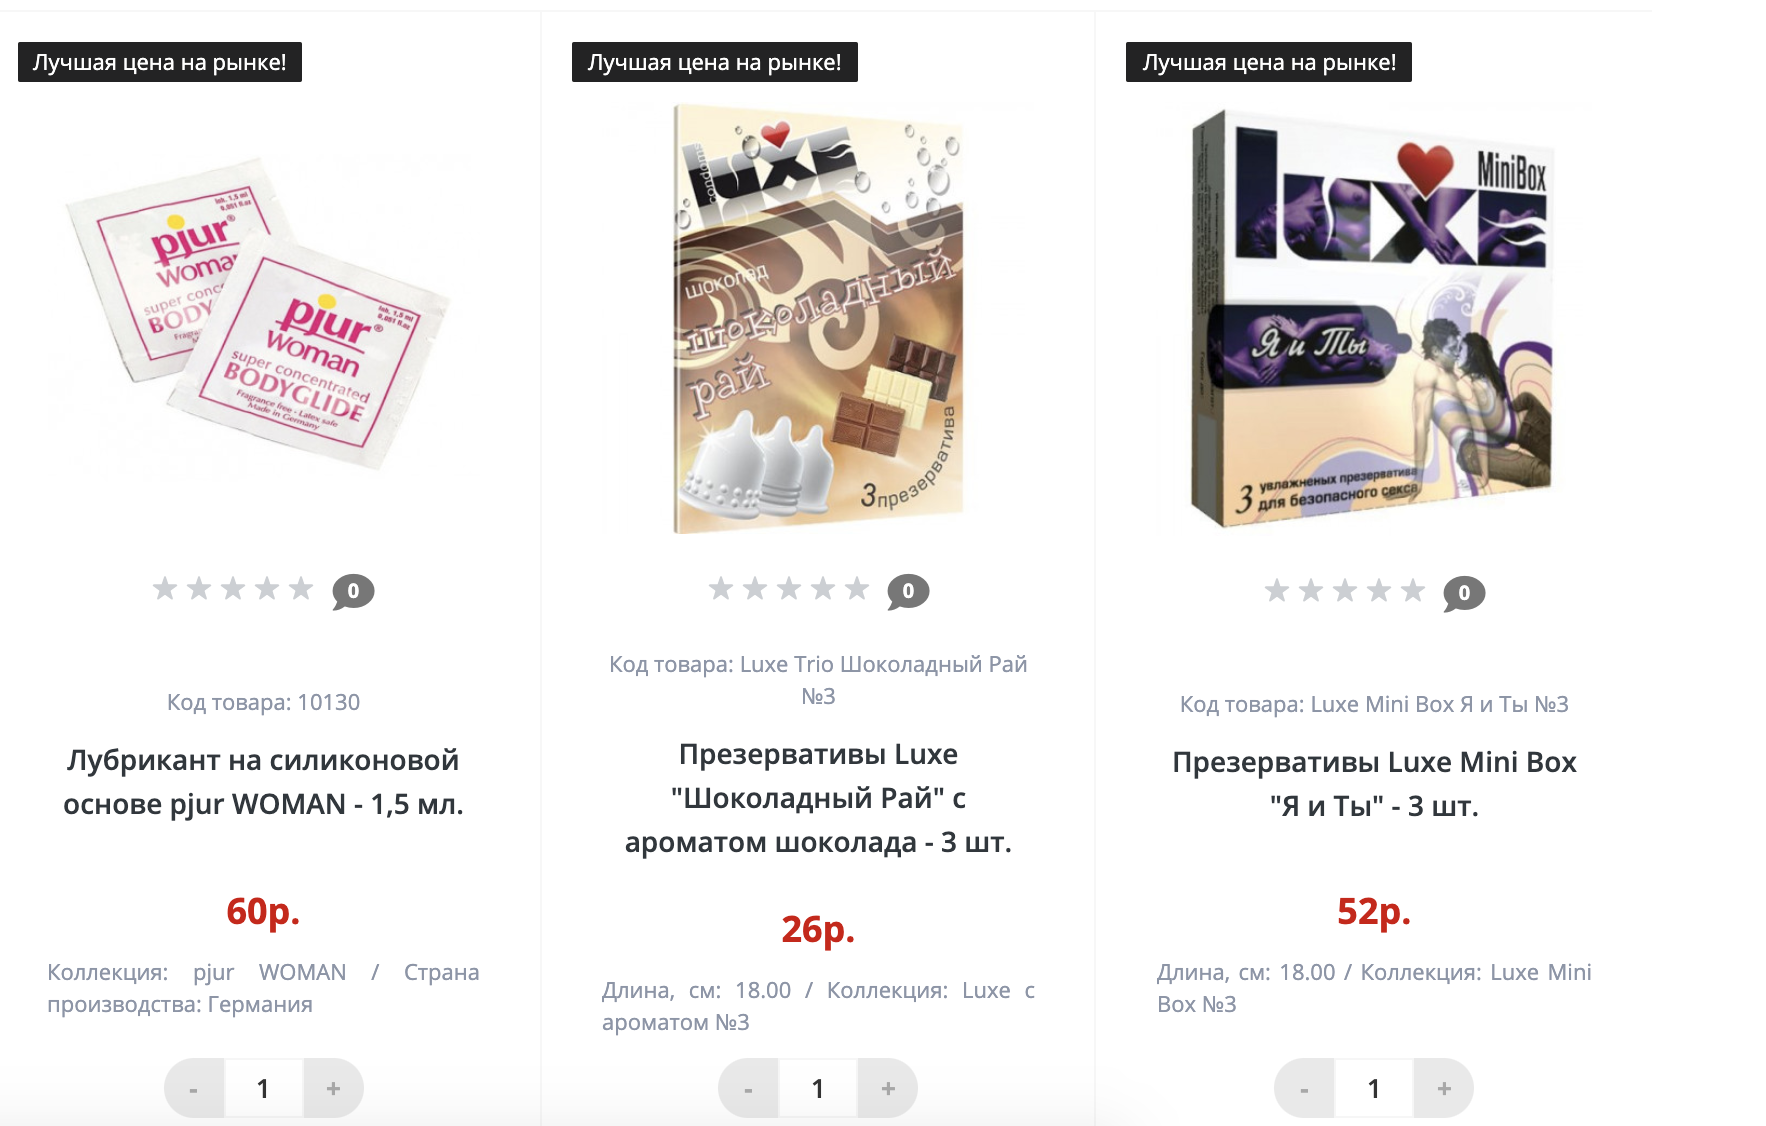The width and height of the screenshot is (1766, 1126).
Task: Give Шоколадный Рай condoms a one-star rating
Action: pos(721,588)
